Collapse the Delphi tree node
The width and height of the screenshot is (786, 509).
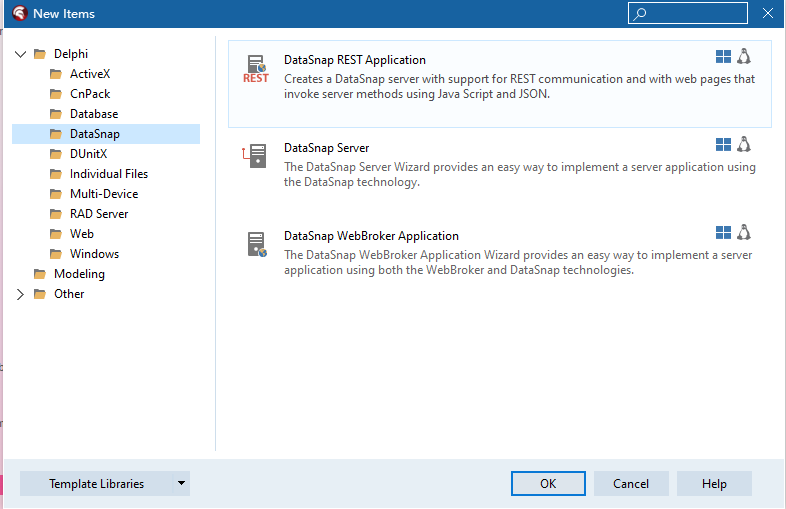[x=21, y=54]
